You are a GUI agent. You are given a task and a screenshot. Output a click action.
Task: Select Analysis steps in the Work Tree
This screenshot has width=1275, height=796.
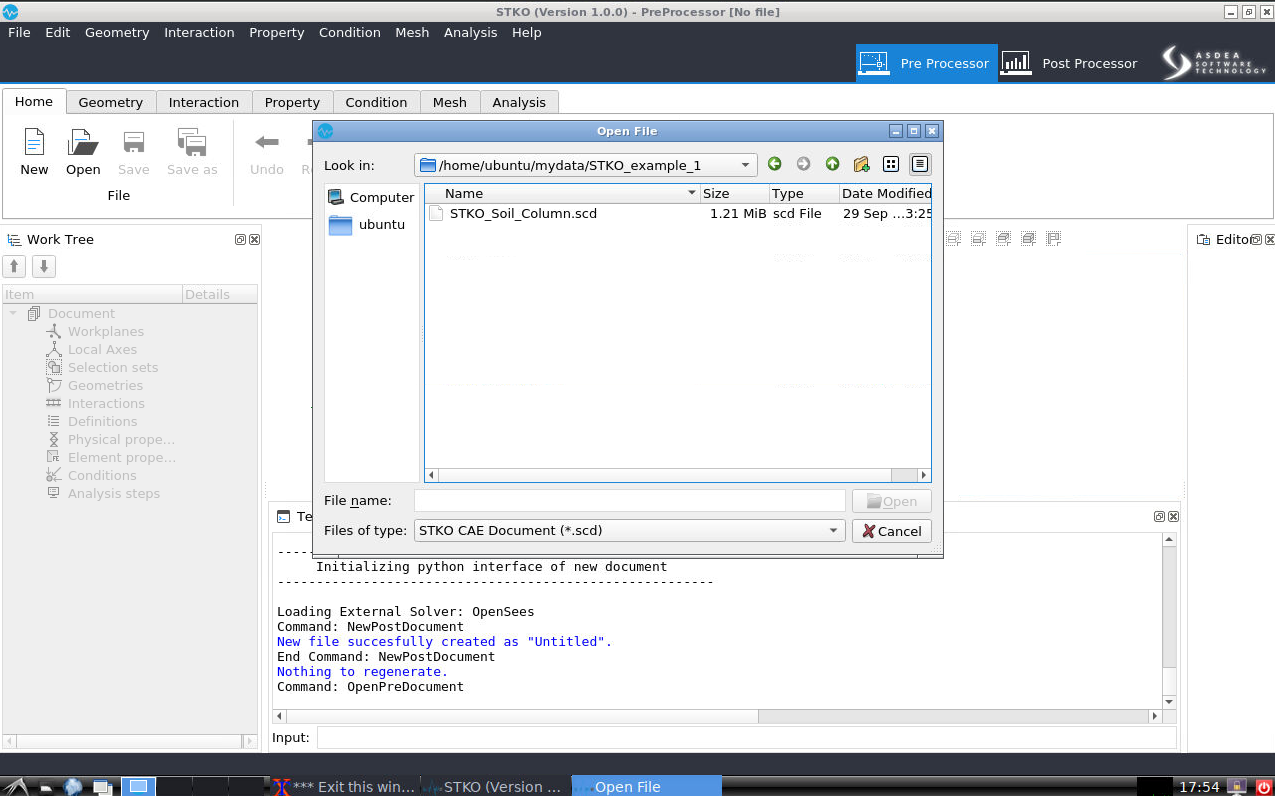click(114, 494)
